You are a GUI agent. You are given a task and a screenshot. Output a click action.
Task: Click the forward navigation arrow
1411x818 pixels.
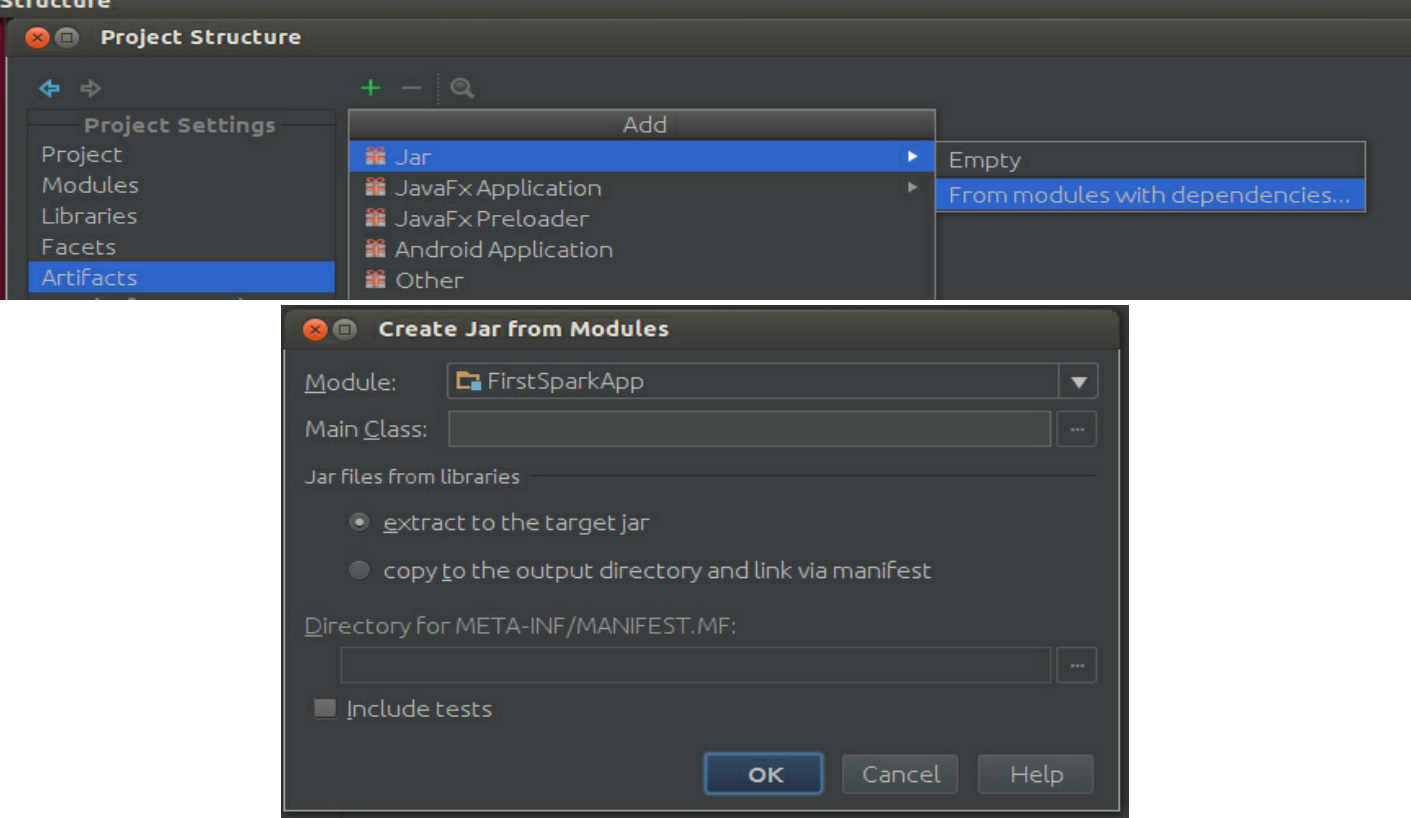click(x=91, y=89)
